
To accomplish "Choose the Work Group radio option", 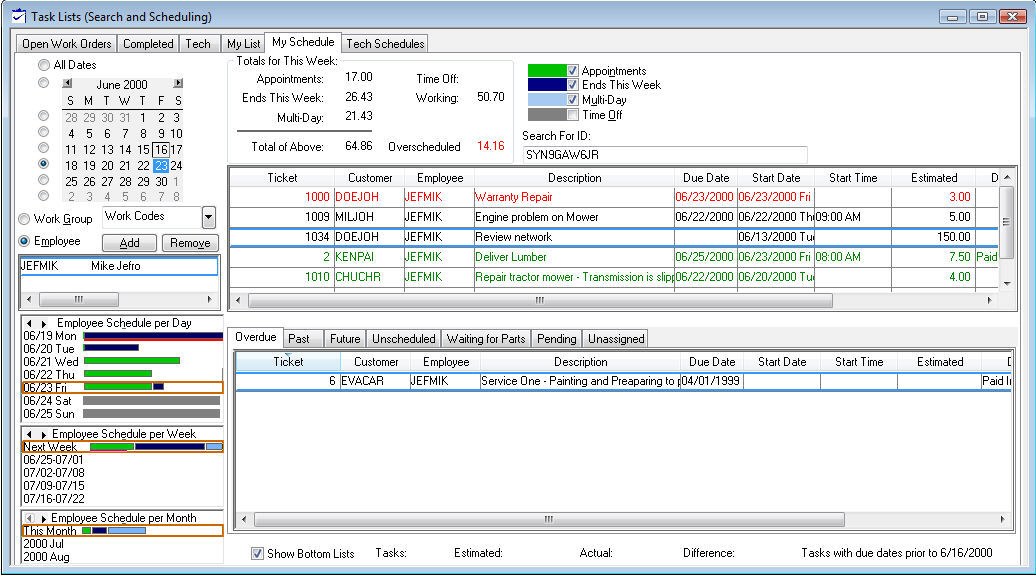I will (25, 219).
